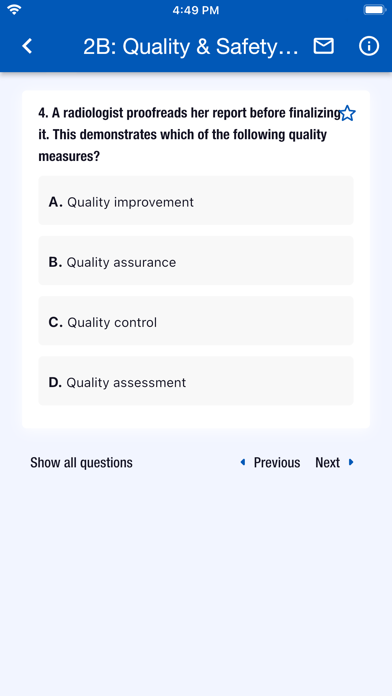Image resolution: width=392 pixels, height=696 pixels.
Task: Bookmark question 4 with the star icon
Action: click(348, 113)
